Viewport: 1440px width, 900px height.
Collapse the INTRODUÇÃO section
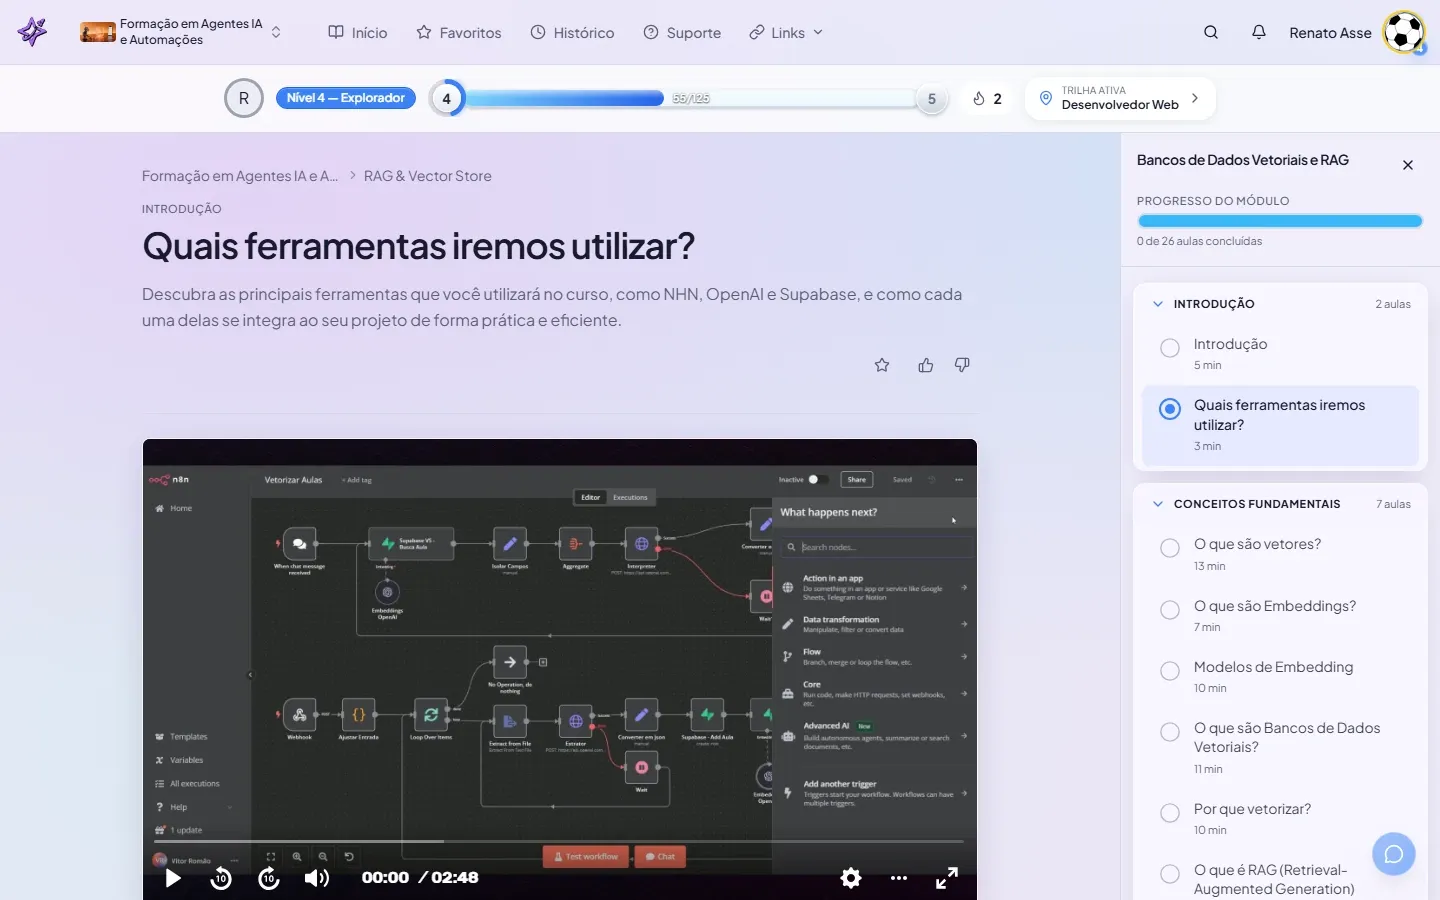(1158, 304)
